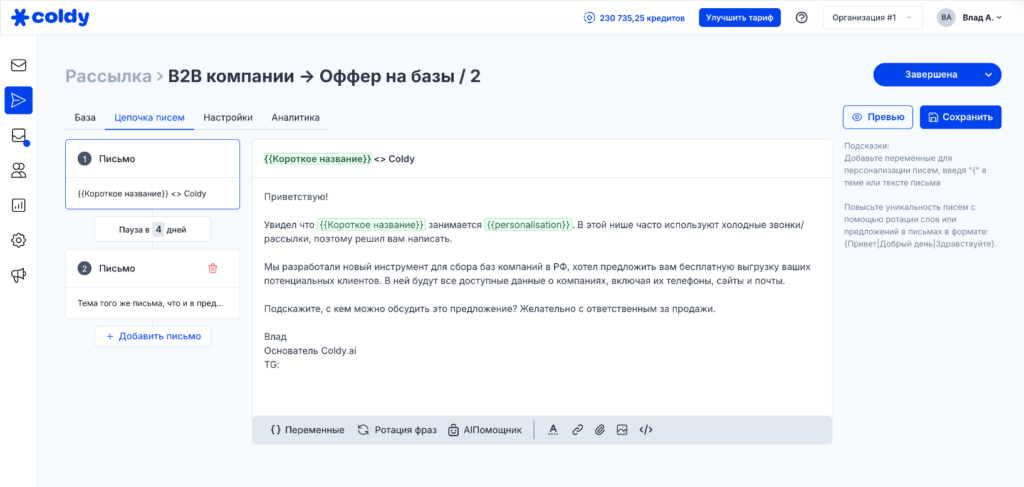Open text color formatting icon

pyautogui.click(x=553, y=430)
